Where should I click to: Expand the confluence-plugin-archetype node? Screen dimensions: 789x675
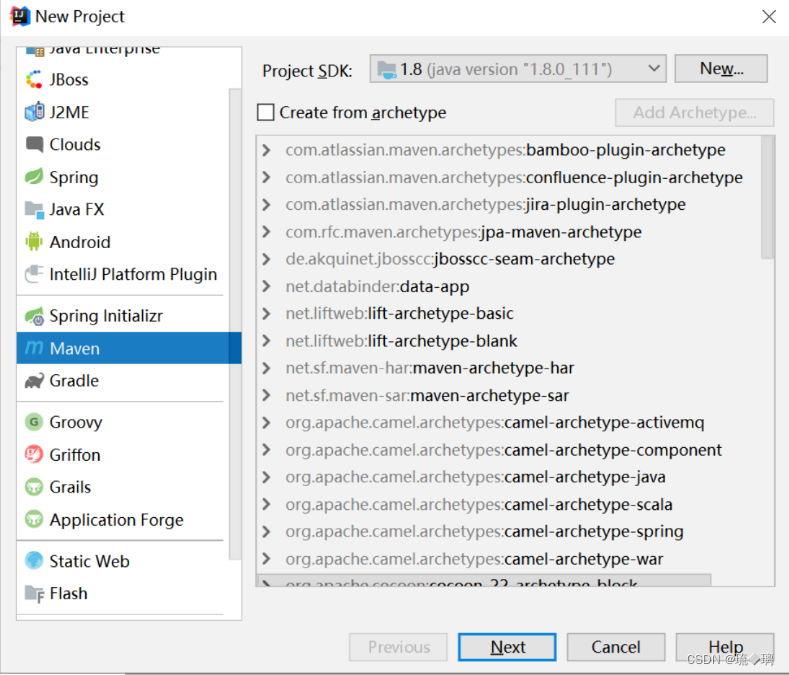click(x=267, y=177)
